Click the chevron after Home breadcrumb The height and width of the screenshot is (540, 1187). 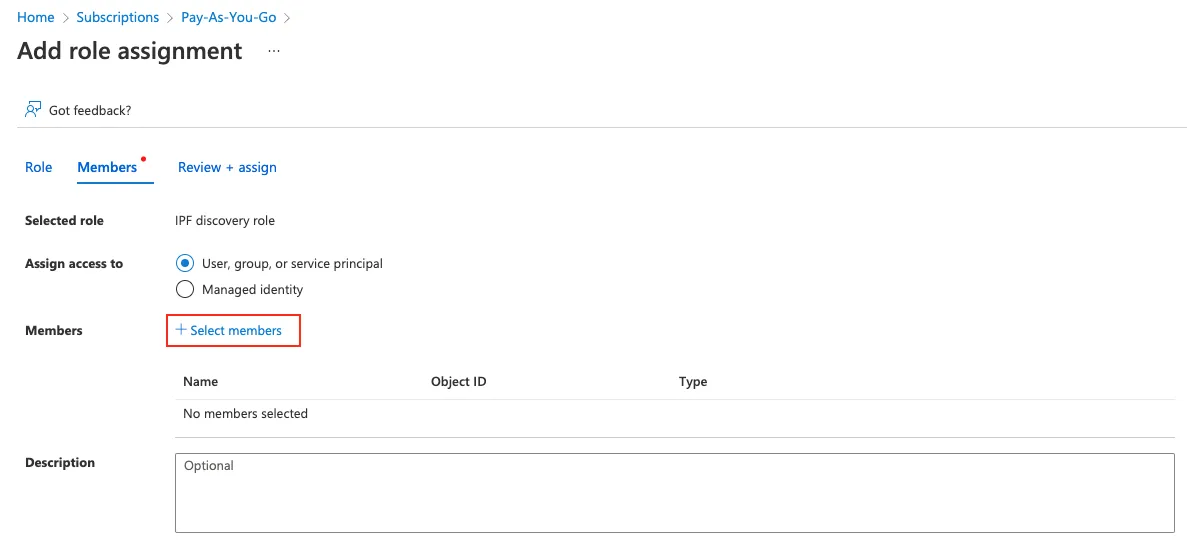pyautogui.click(x=65, y=18)
